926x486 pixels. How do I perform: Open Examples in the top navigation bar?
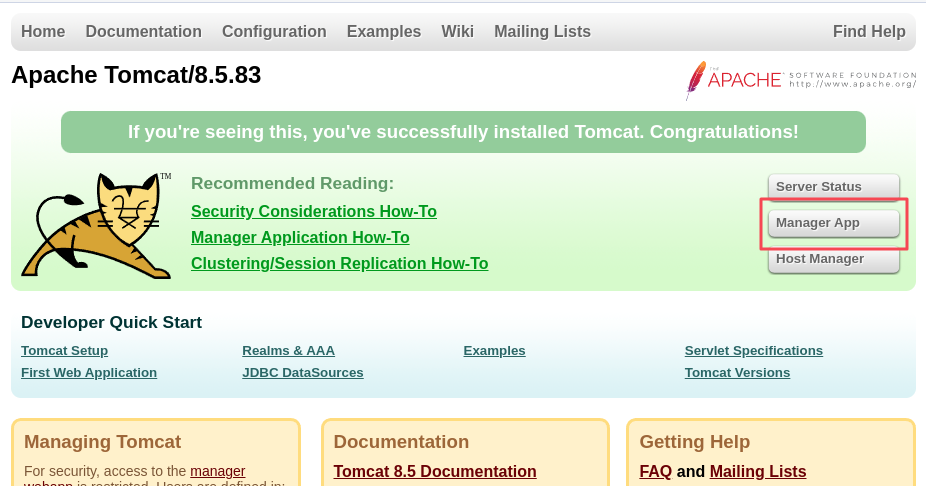384,31
